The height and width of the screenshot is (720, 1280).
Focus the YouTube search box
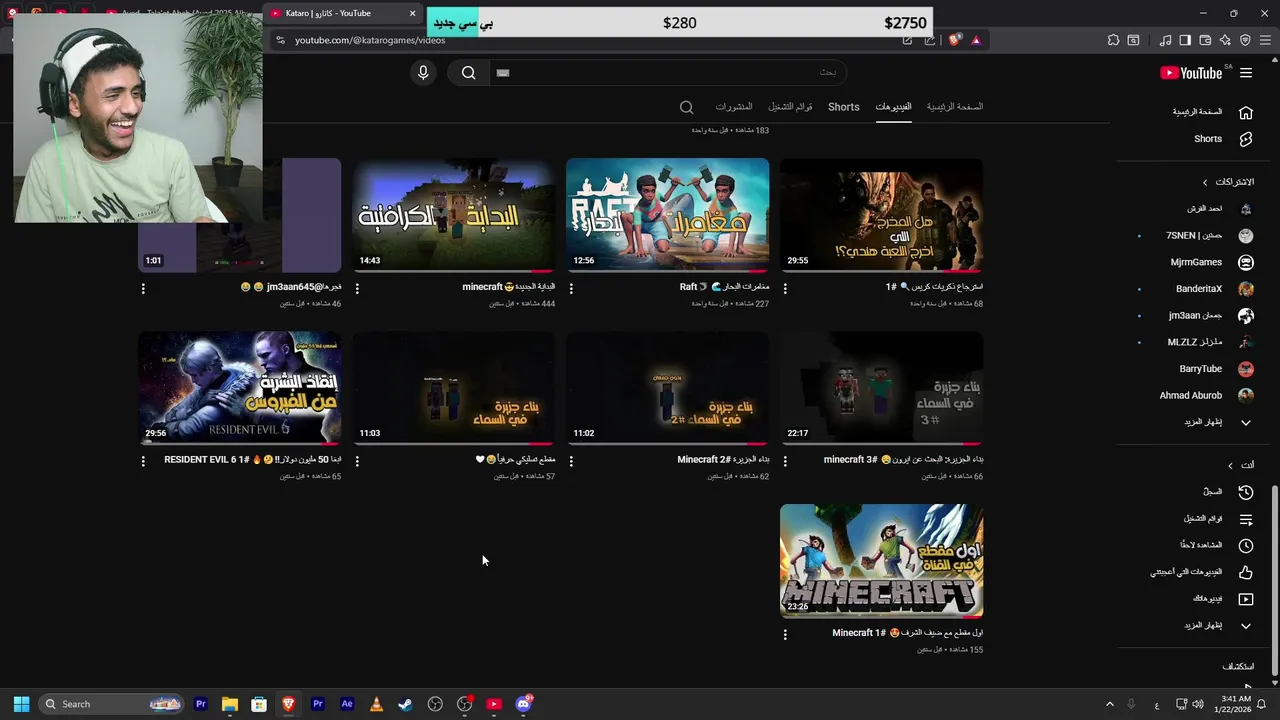coord(667,73)
